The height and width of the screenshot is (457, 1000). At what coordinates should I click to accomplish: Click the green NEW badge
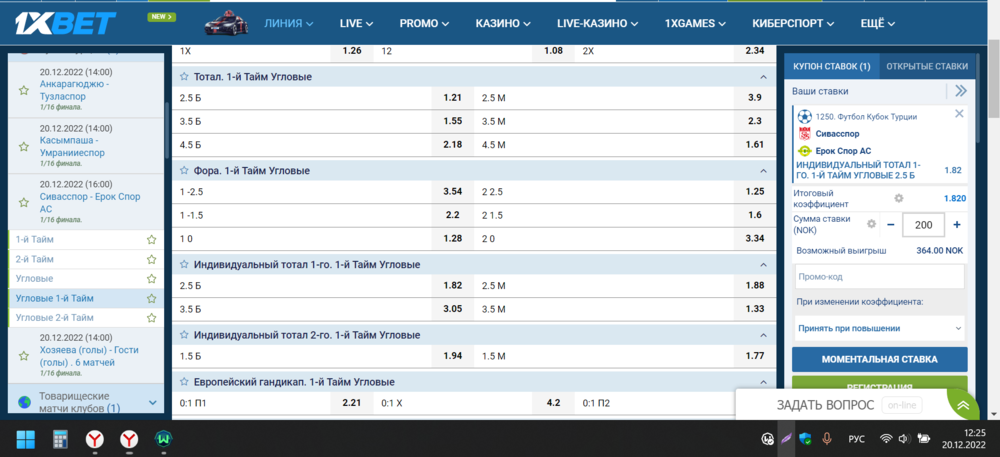[161, 17]
